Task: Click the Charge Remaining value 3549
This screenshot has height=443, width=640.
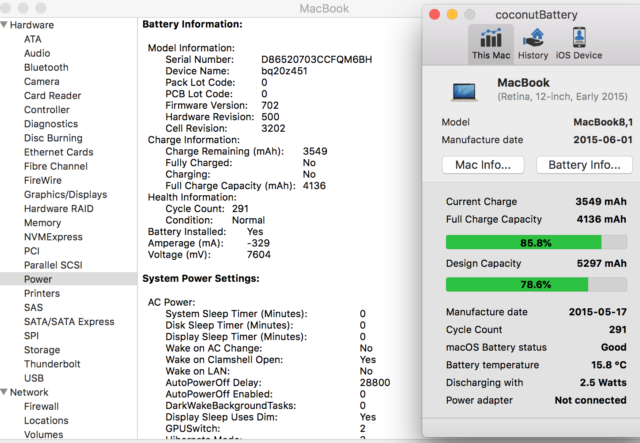Action: [x=315, y=151]
